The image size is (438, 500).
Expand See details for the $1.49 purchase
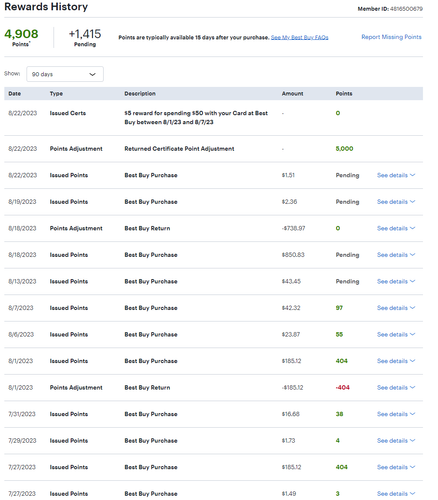(x=396, y=494)
